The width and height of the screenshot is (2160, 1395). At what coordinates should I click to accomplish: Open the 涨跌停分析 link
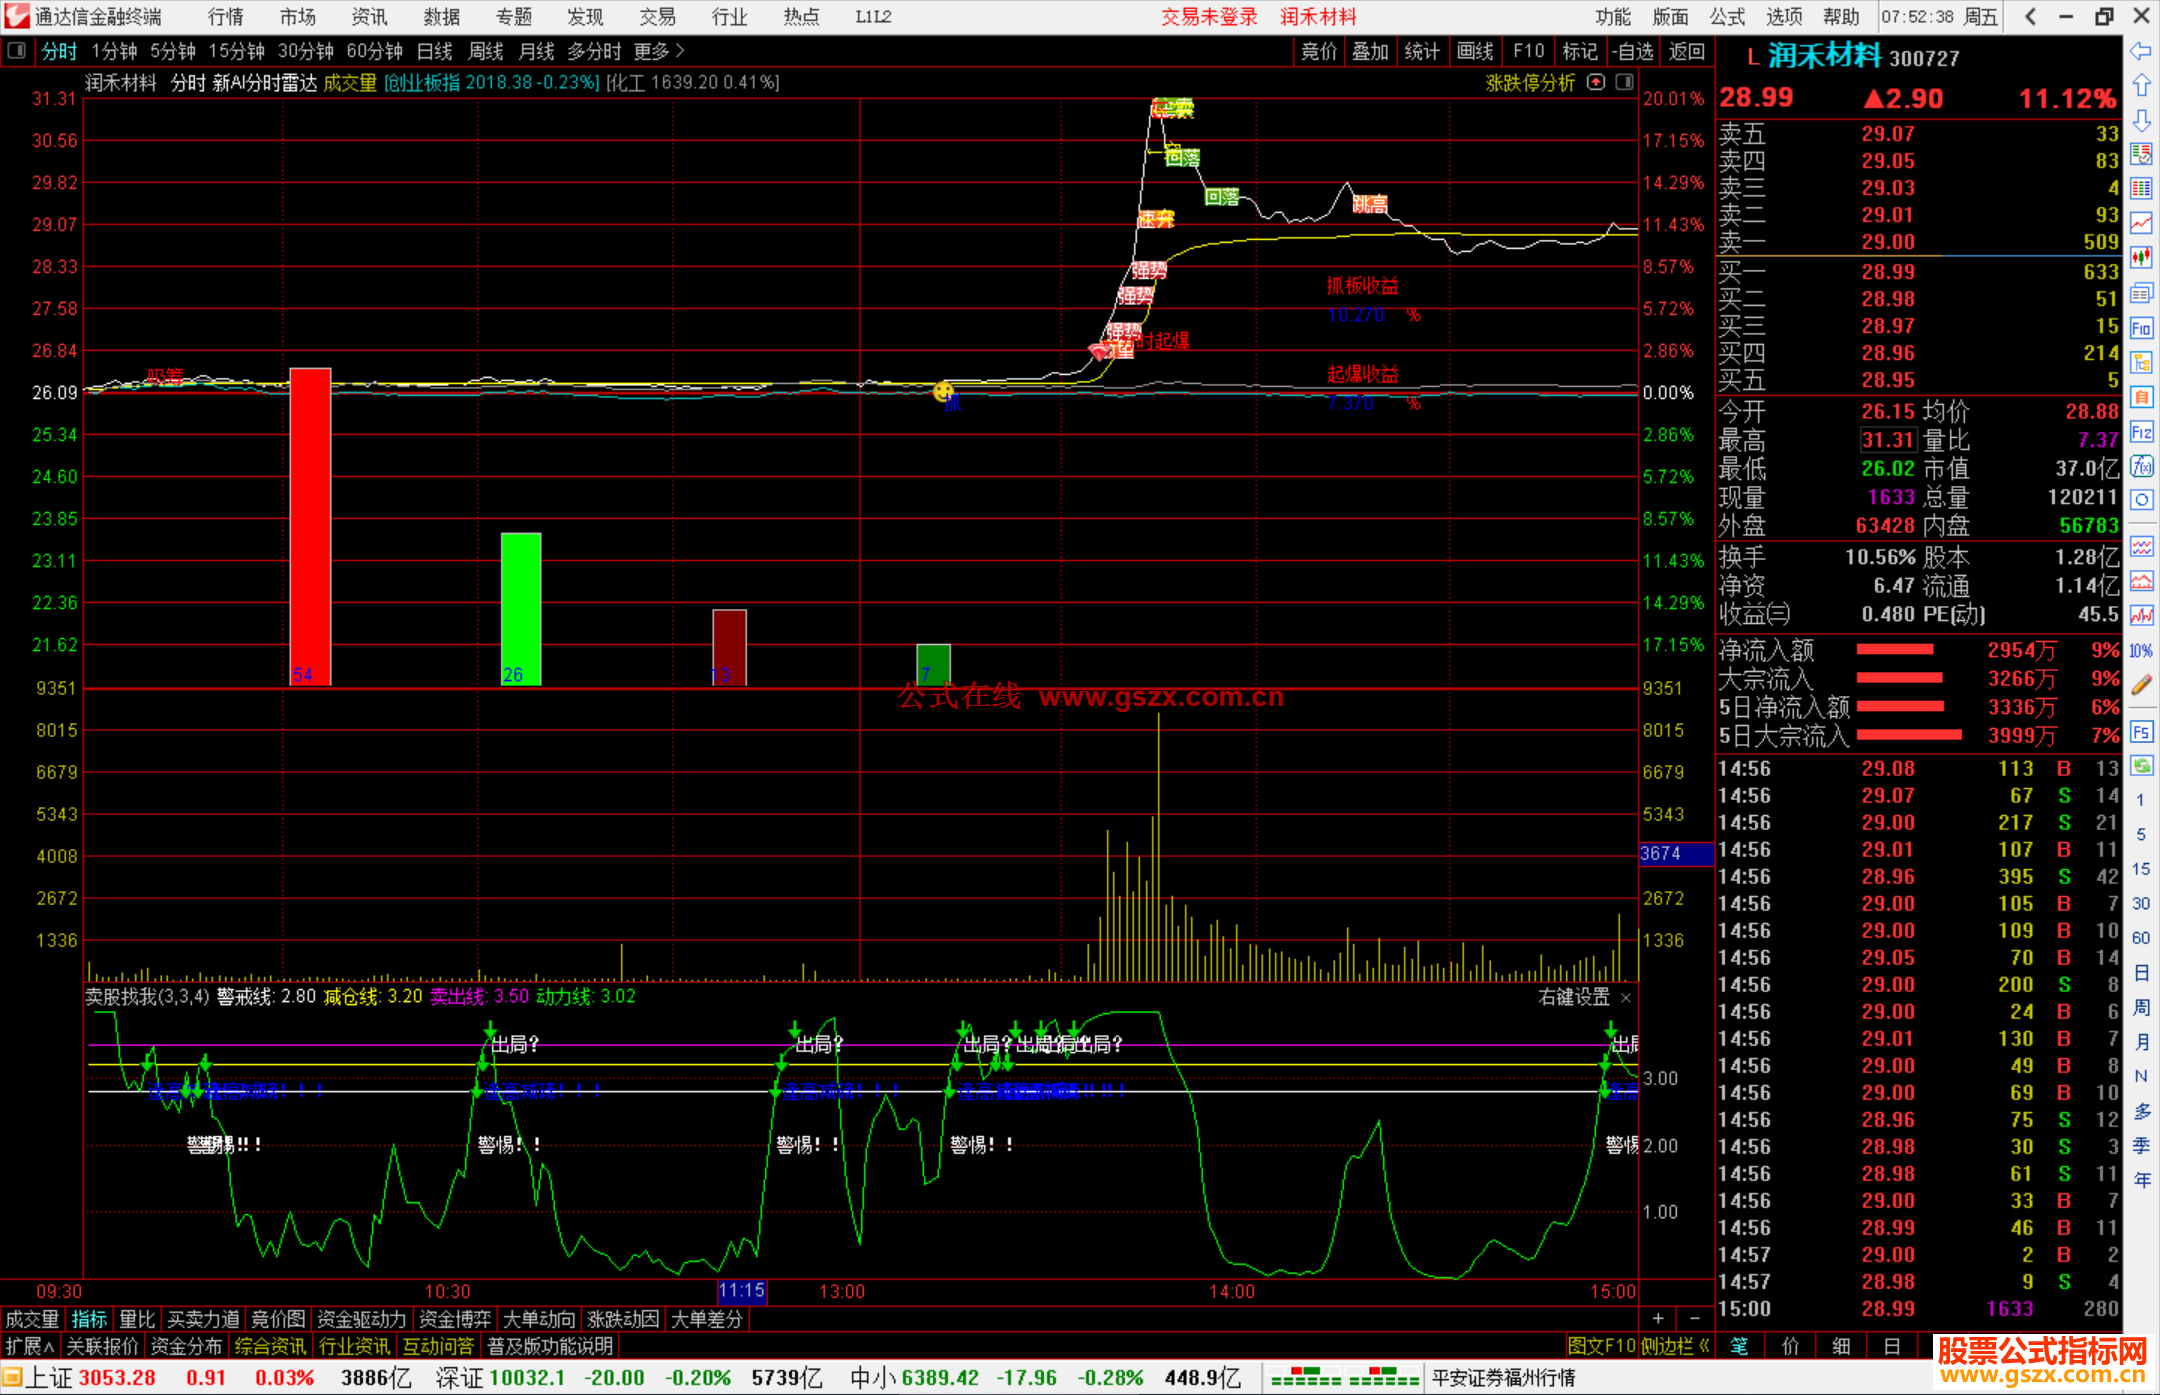1529,82
